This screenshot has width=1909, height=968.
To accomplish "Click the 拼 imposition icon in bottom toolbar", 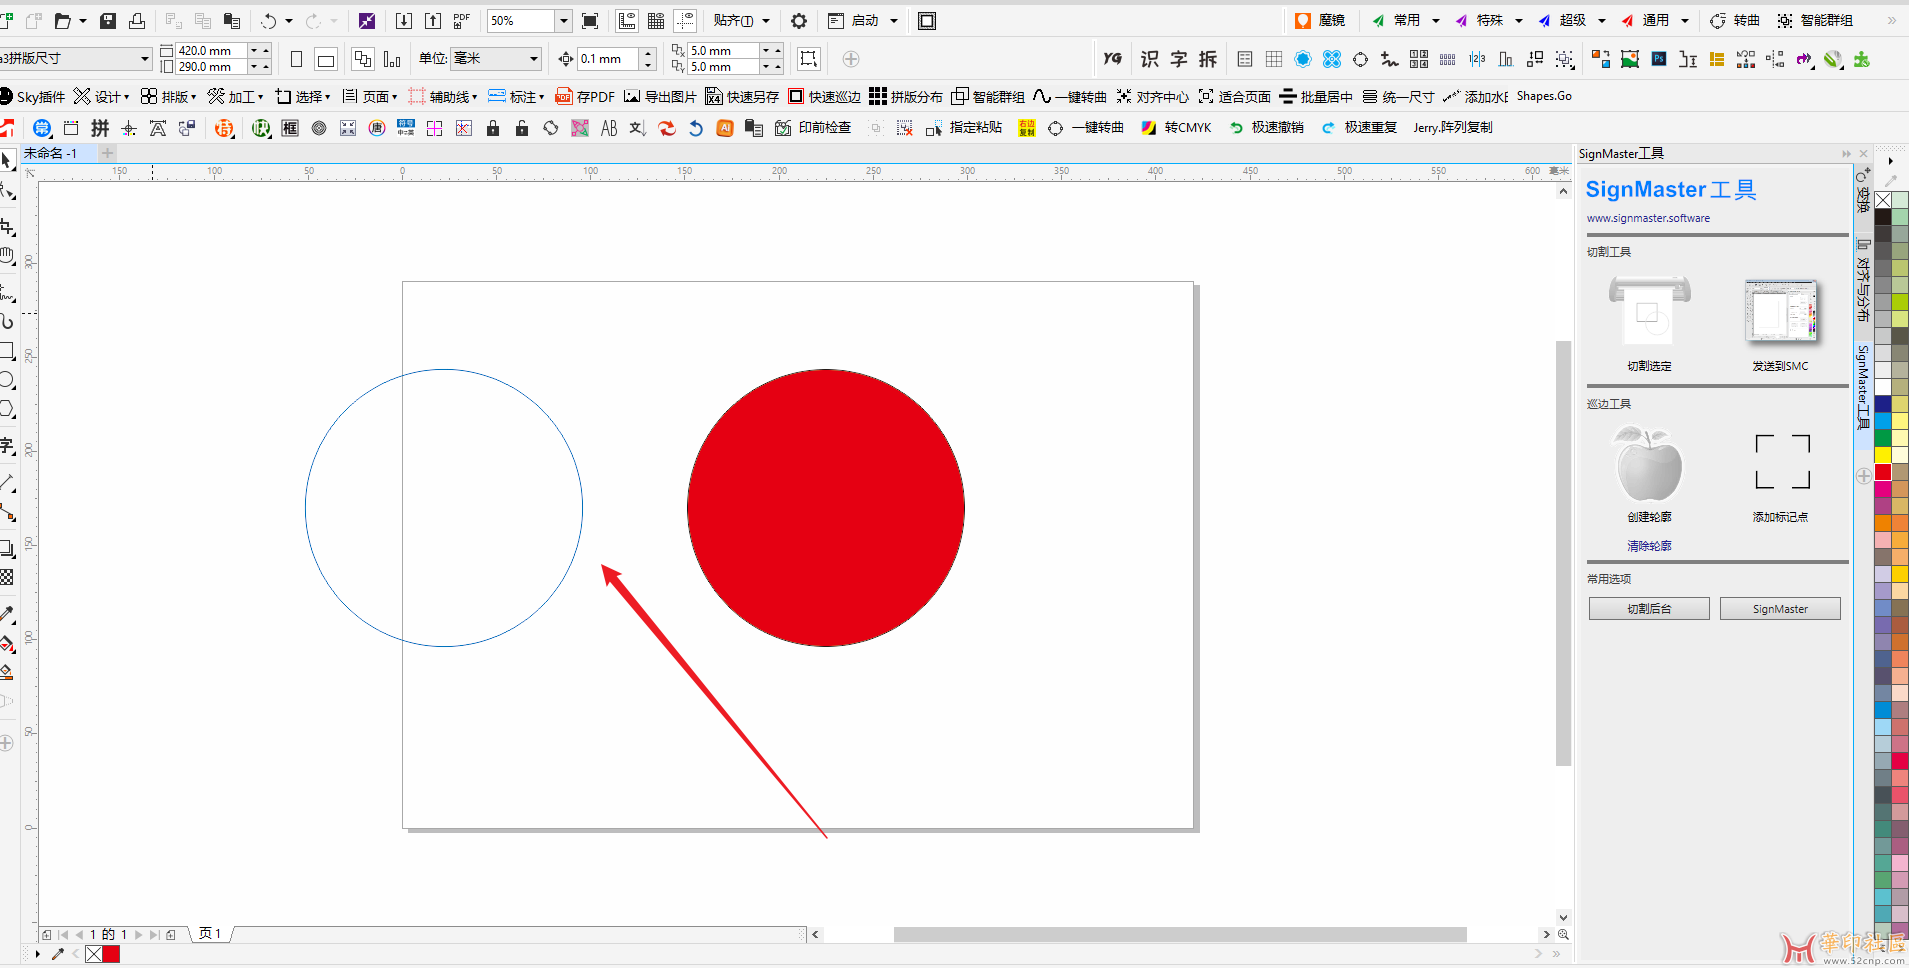I will coord(100,127).
